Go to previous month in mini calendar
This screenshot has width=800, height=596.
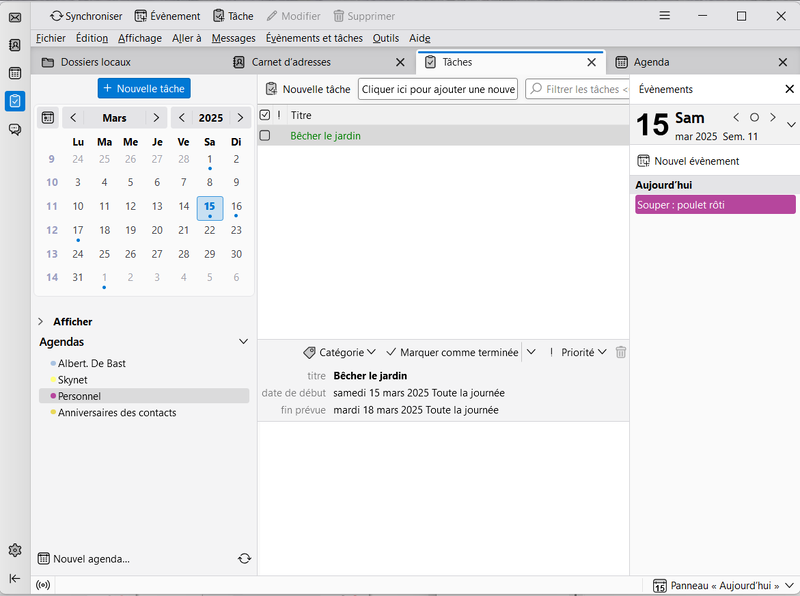[x=73, y=118]
